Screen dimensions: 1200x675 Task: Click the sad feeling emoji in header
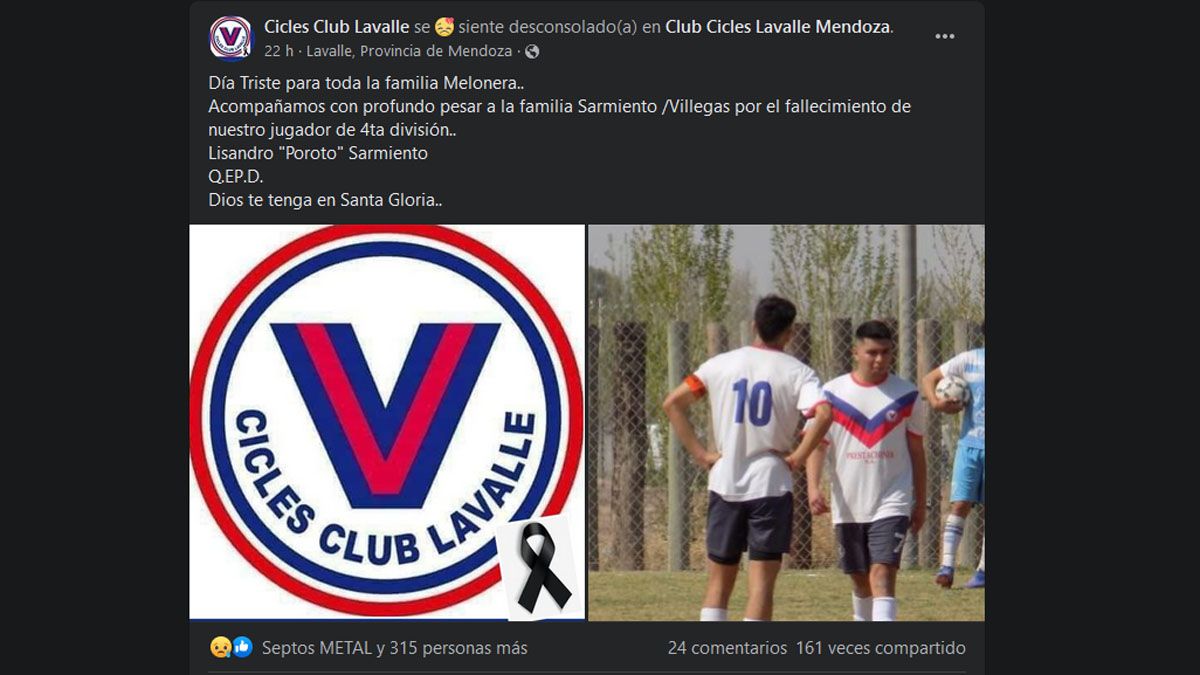444,27
